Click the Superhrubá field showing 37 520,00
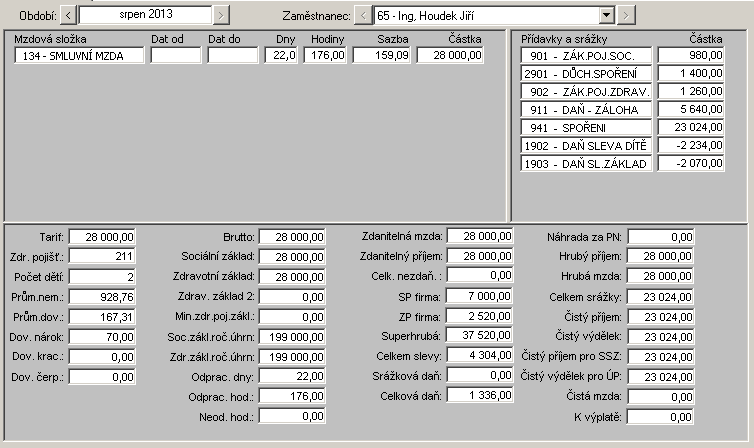This screenshot has height=448, width=754. pos(480,335)
